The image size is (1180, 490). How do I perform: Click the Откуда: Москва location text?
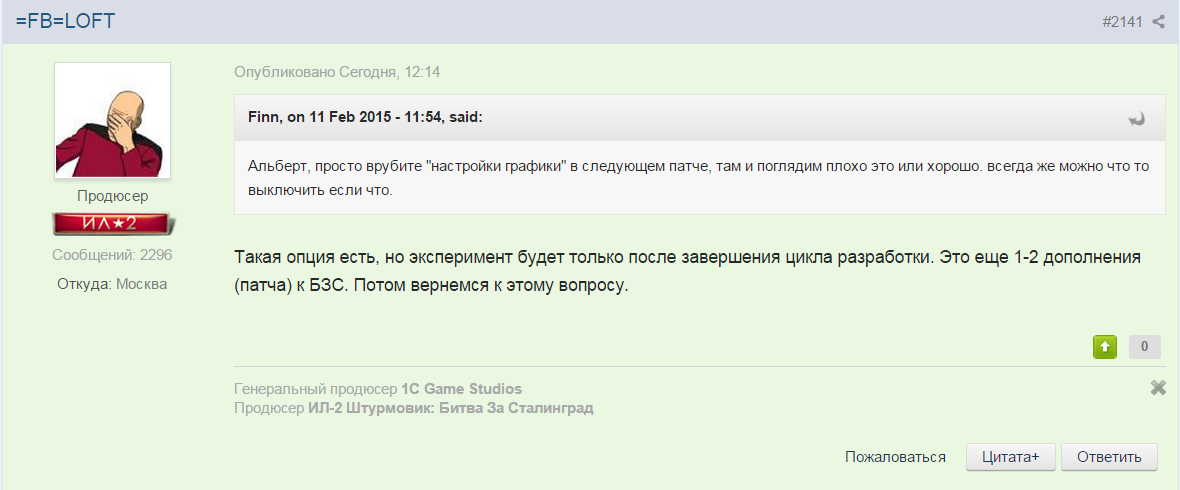click(x=112, y=285)
